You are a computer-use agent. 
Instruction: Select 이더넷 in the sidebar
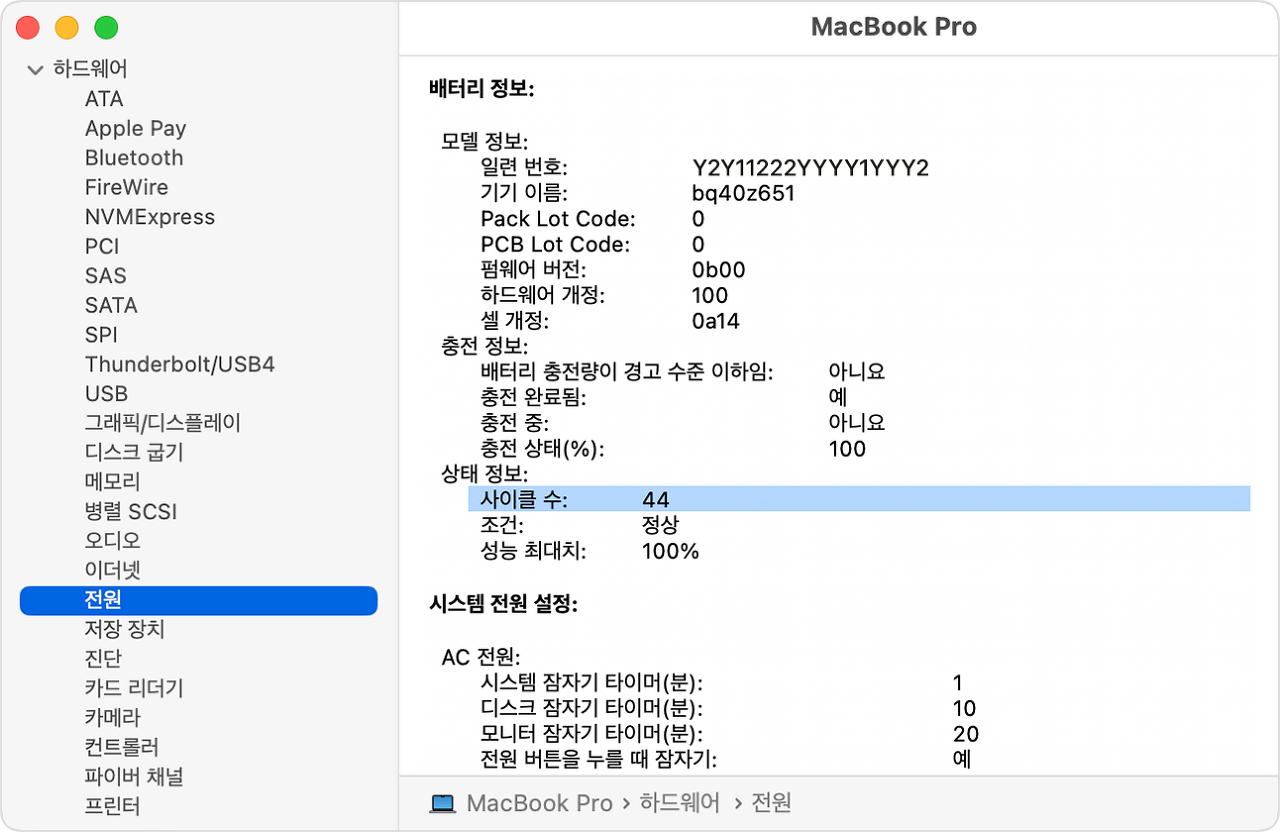[113, 570]
